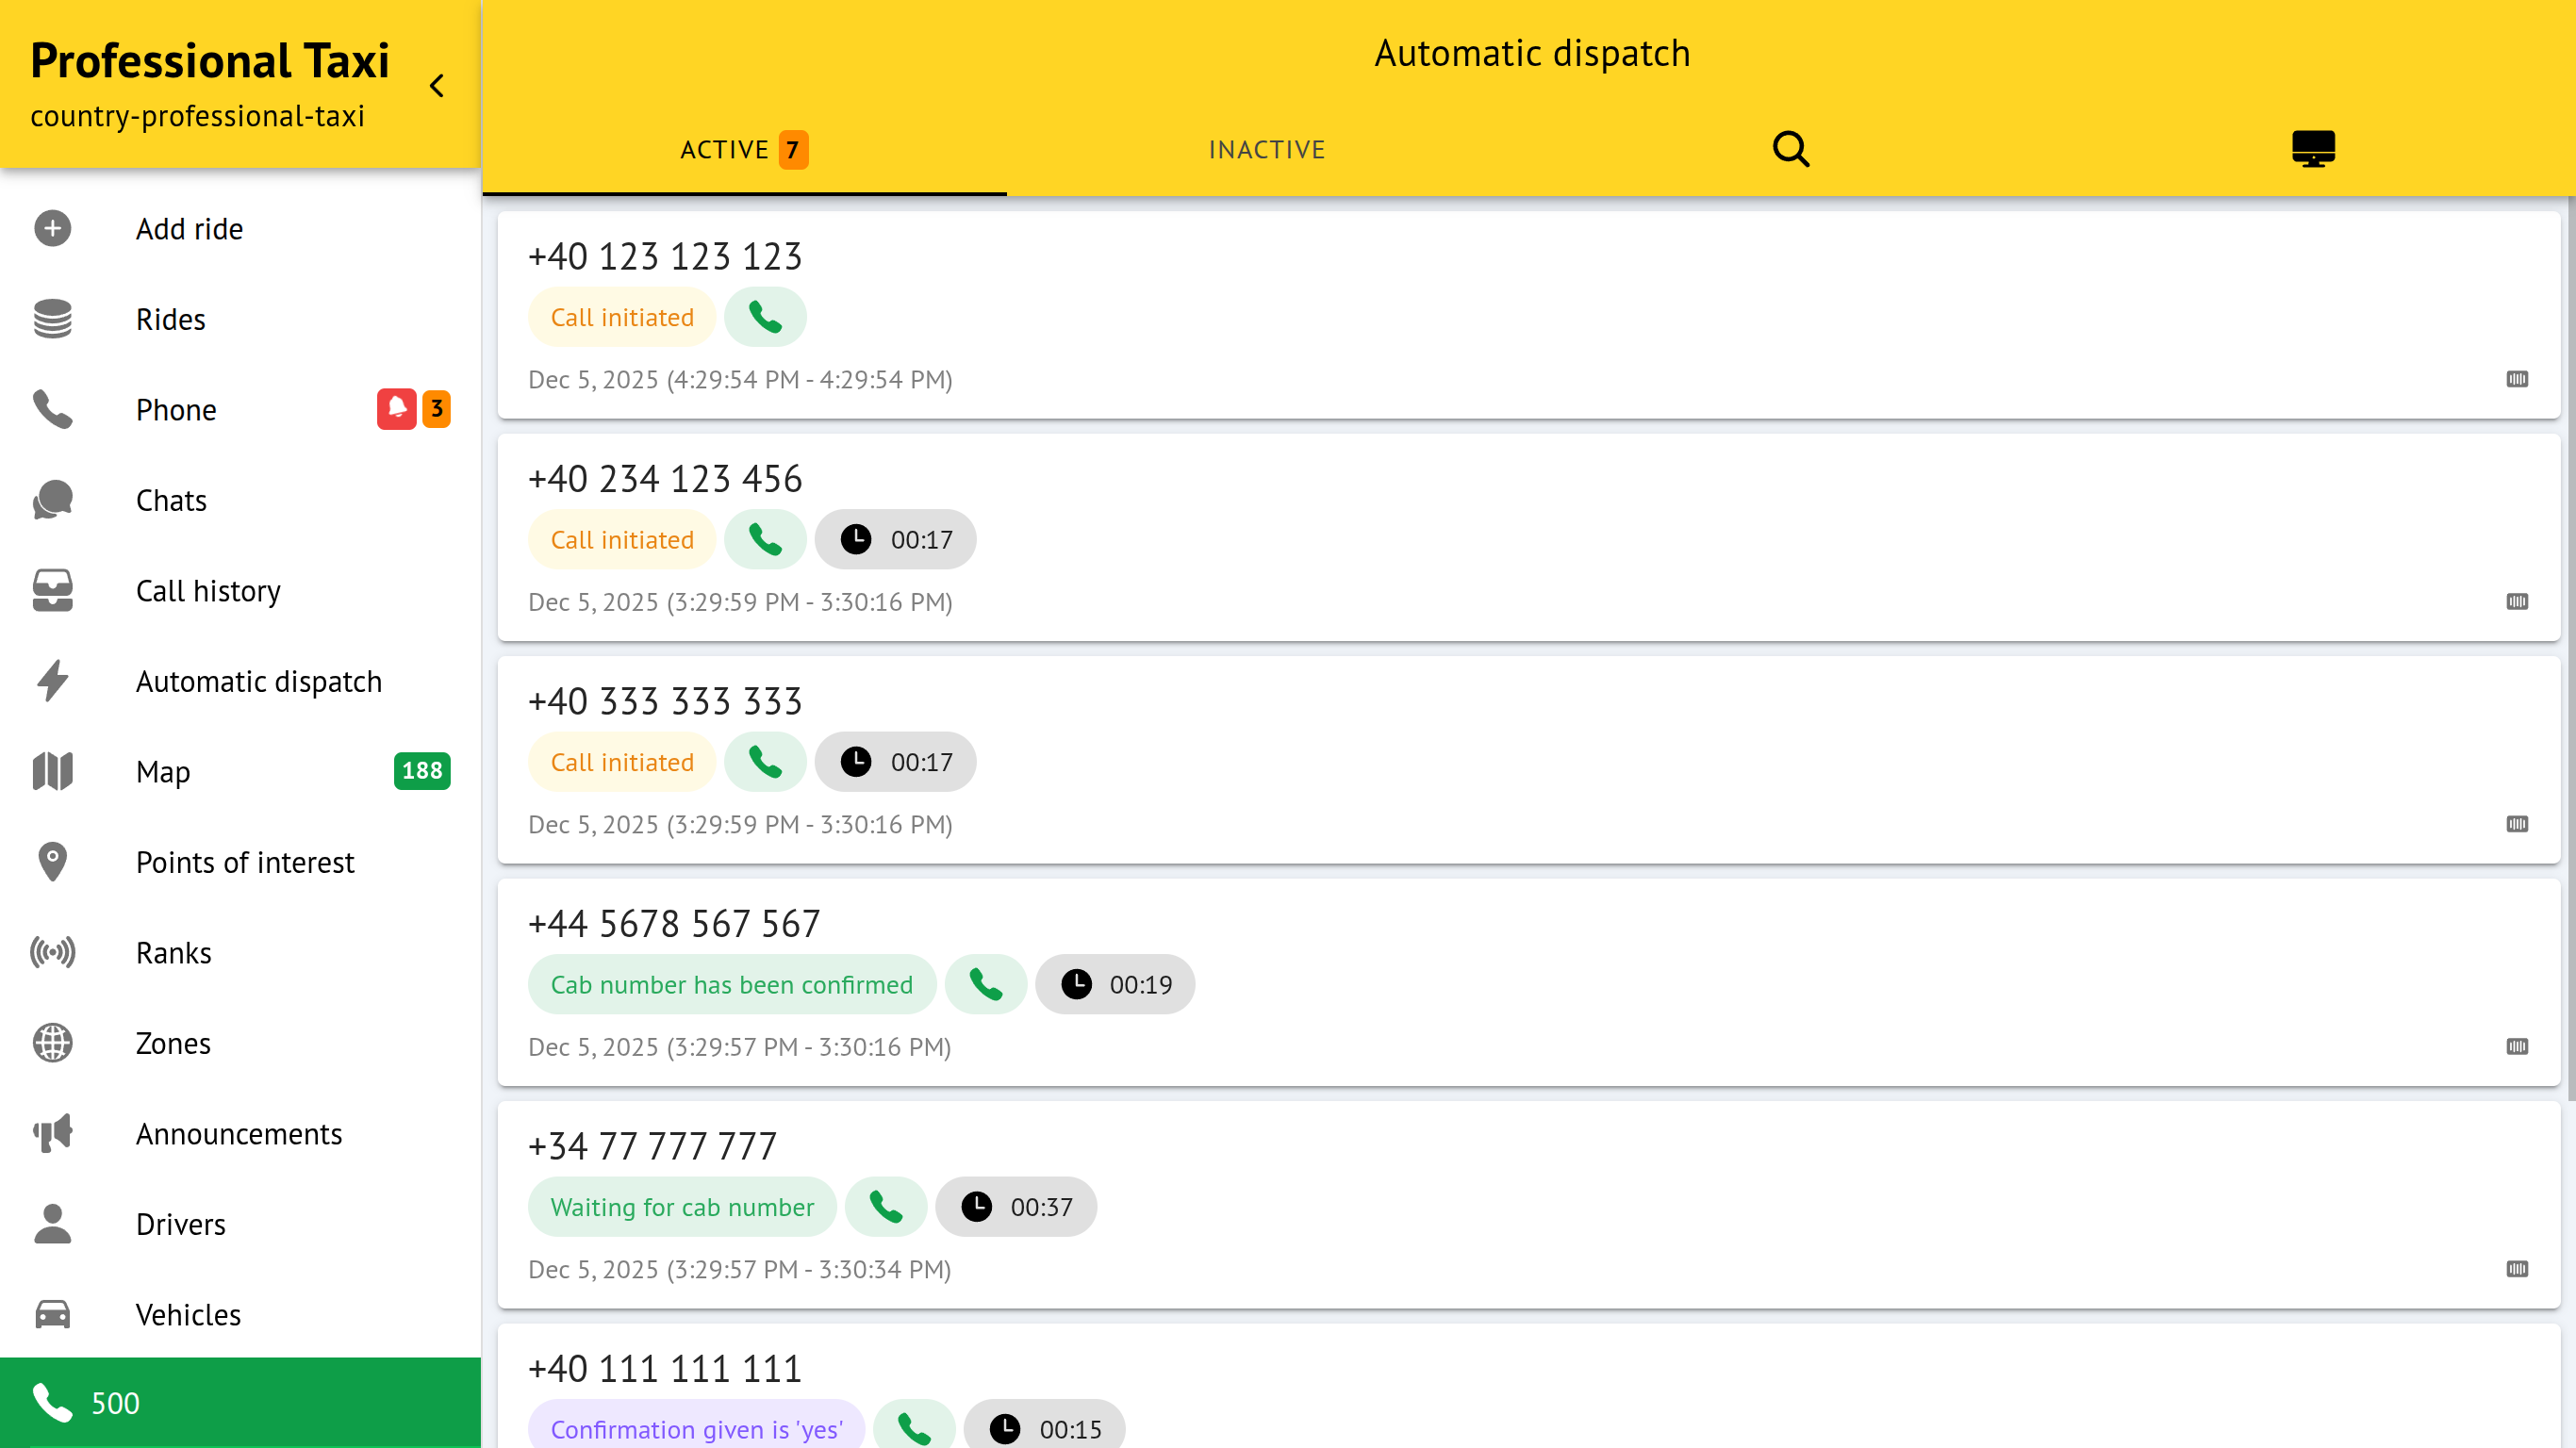
Task: Open the monitor display icon tab
Action: (x=2313, y=149)
